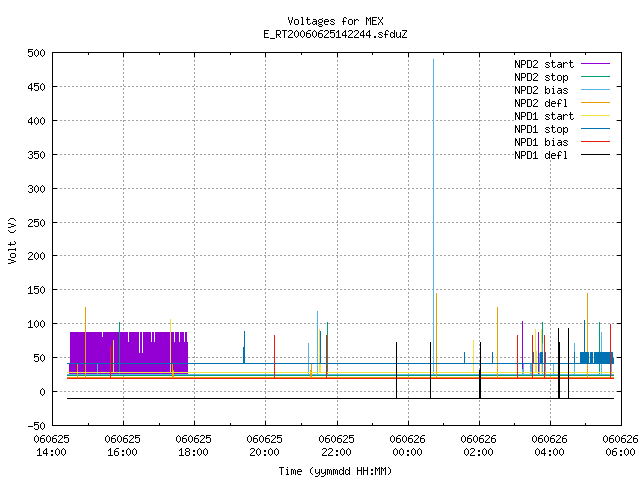Click the 350 y-axis tick label
Screen dimensions: 640x480
(x=36, y=155)
